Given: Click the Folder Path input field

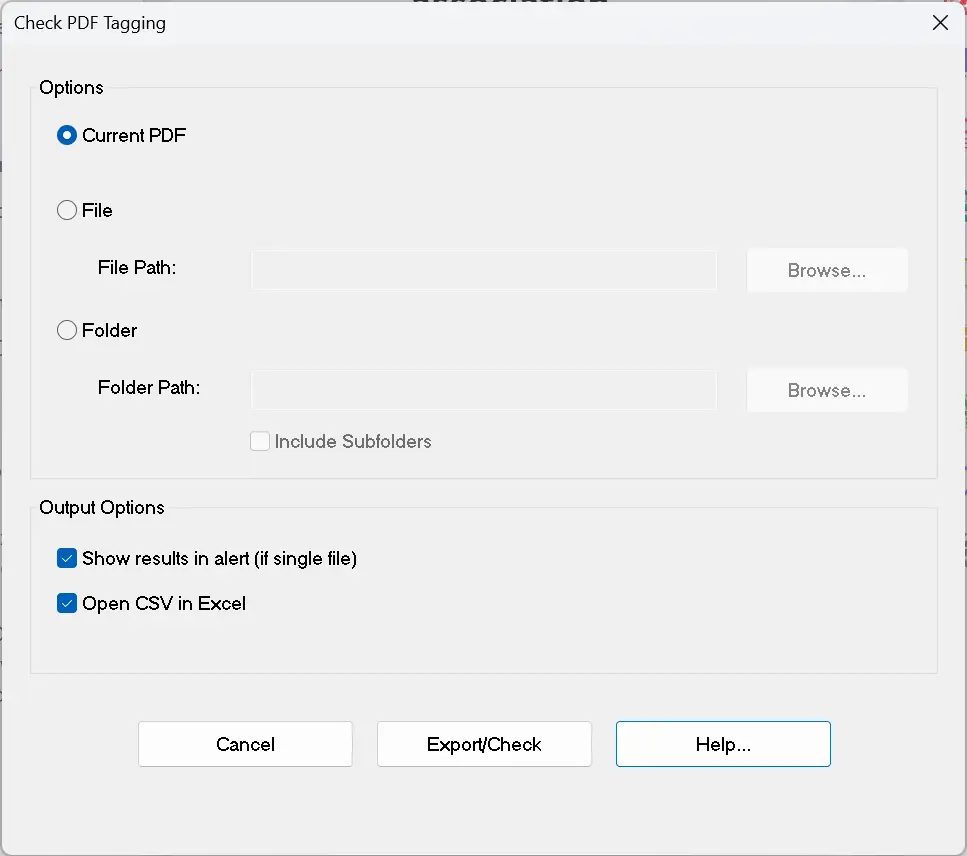Looking at the screenshot, I should click(484, 390).
